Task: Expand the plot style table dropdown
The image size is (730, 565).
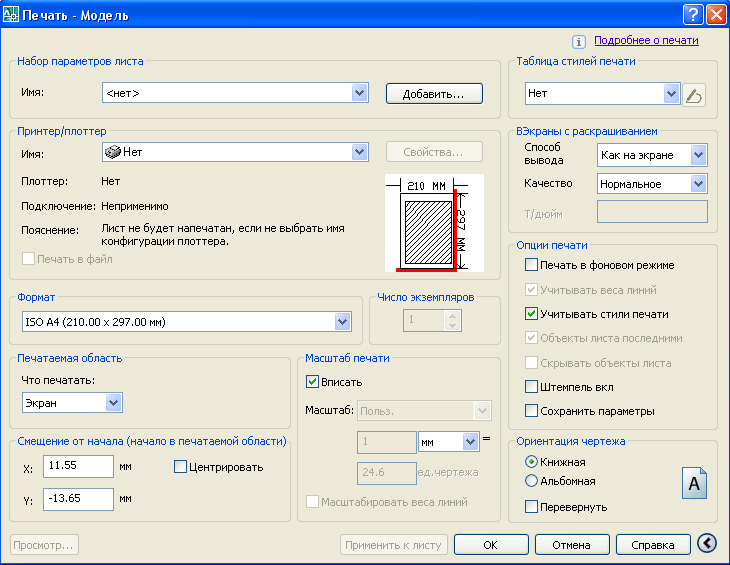Action: click(602, 94)
